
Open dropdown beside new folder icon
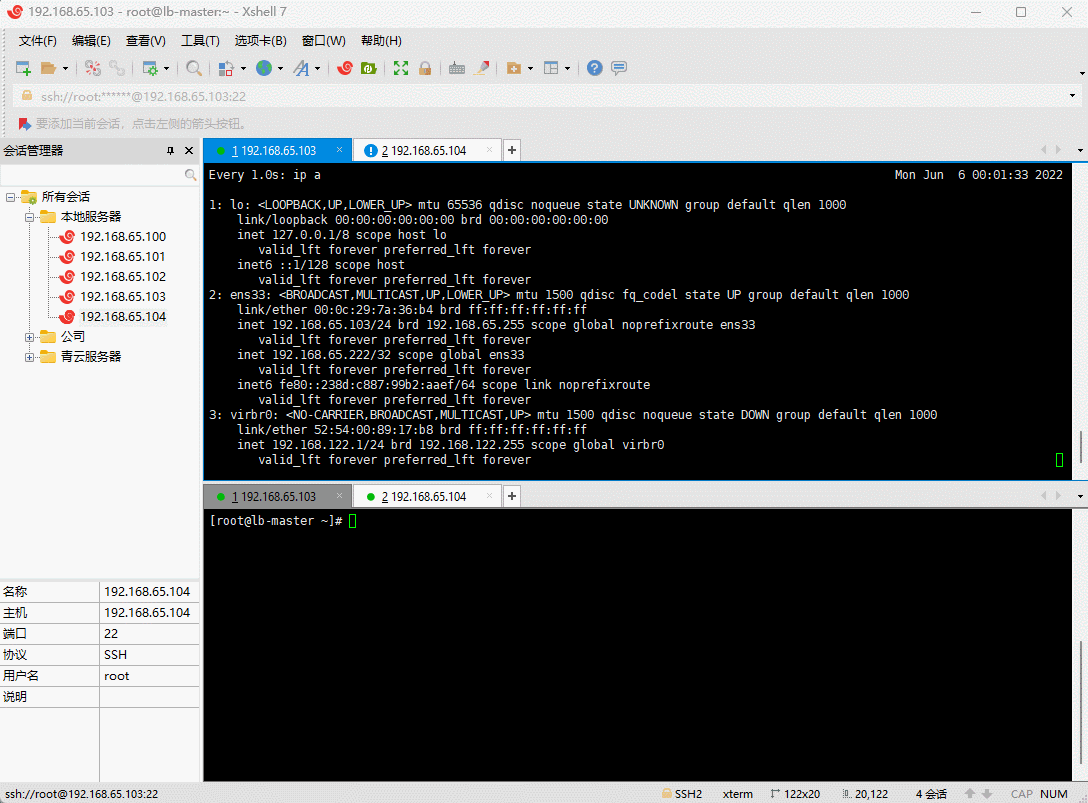(x=530, y=68)
